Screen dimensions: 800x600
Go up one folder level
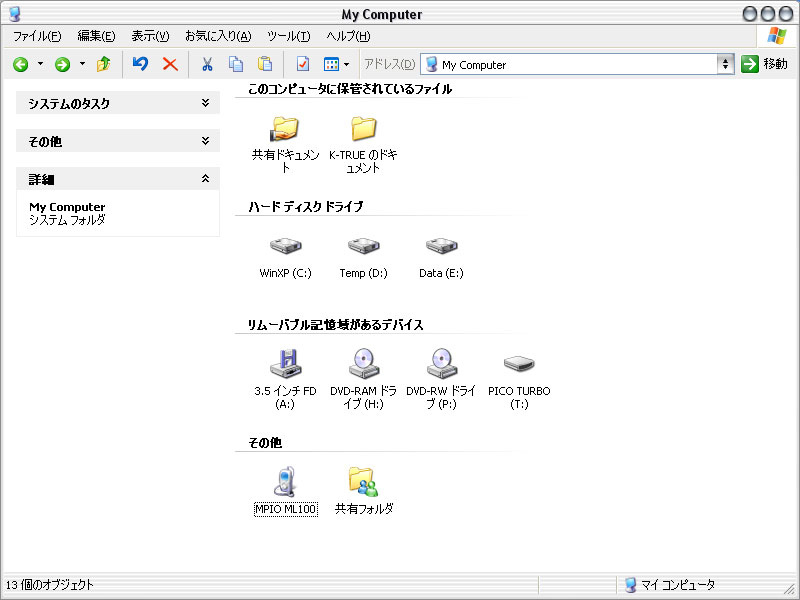(104, 64)
